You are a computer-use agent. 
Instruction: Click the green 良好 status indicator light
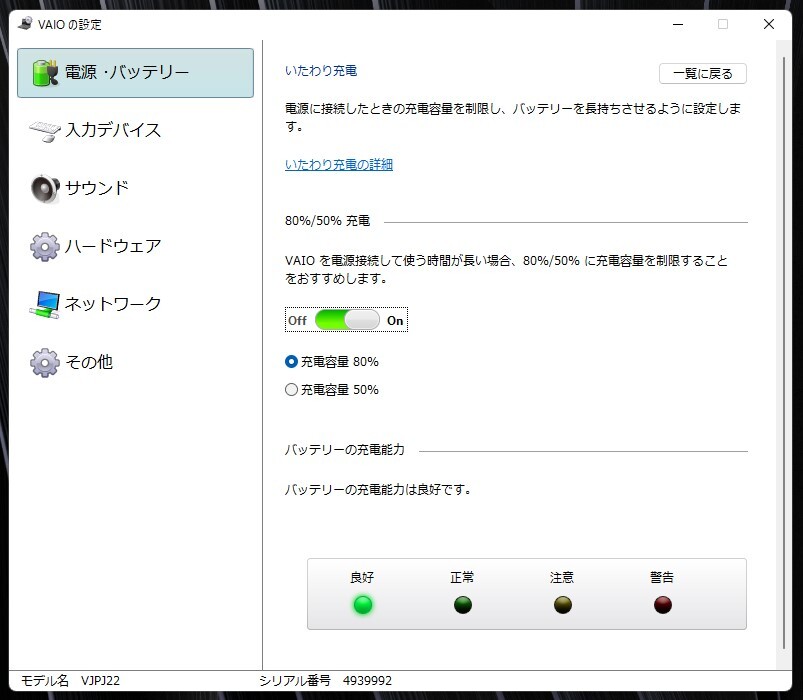(x=363, y=605)
